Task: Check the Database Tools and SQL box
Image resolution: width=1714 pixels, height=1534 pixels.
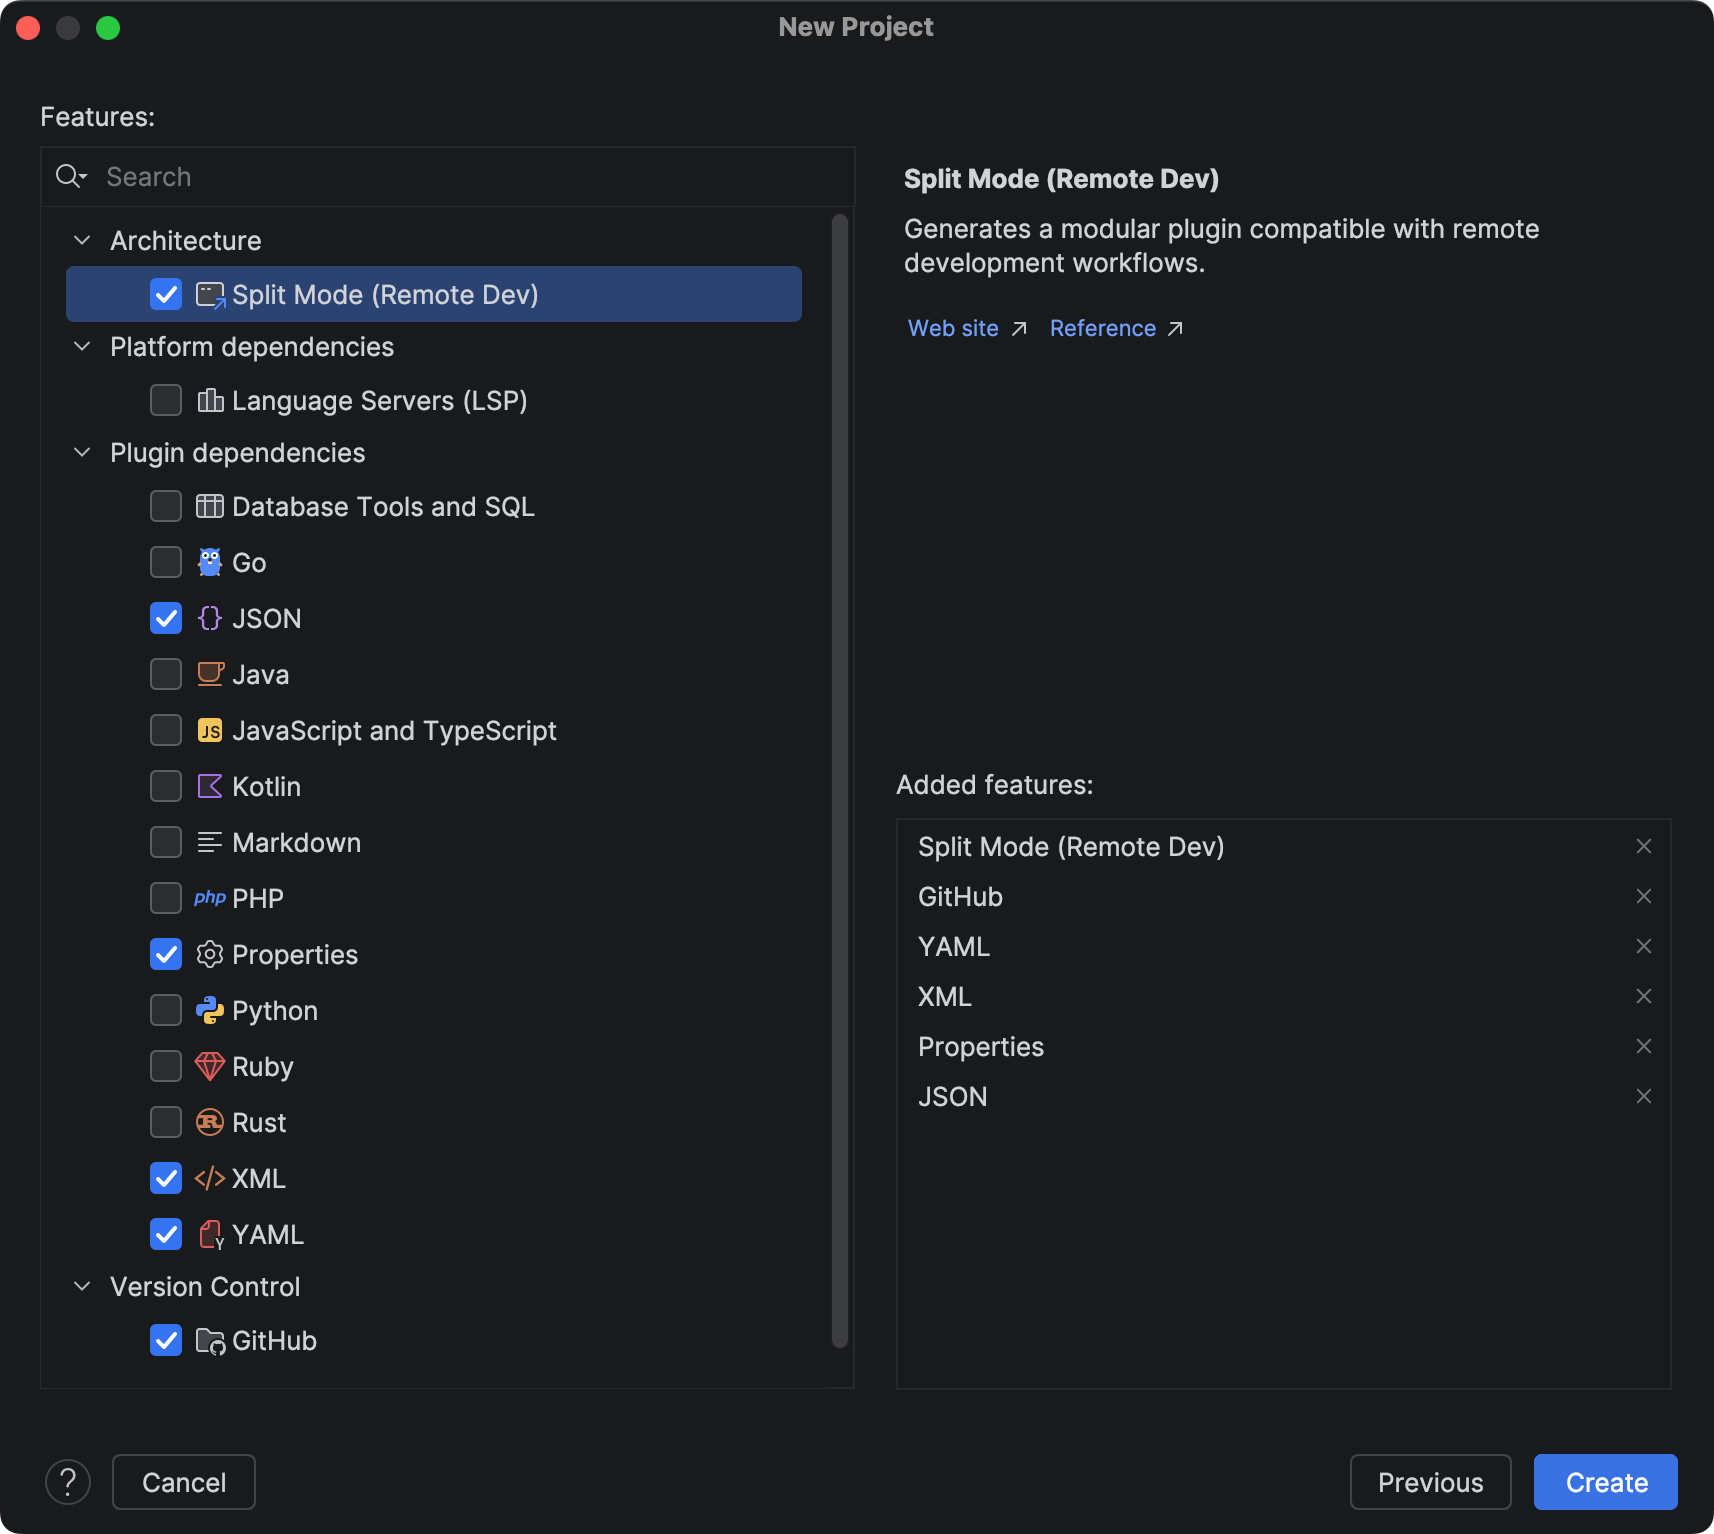Action: coord(166,506)
